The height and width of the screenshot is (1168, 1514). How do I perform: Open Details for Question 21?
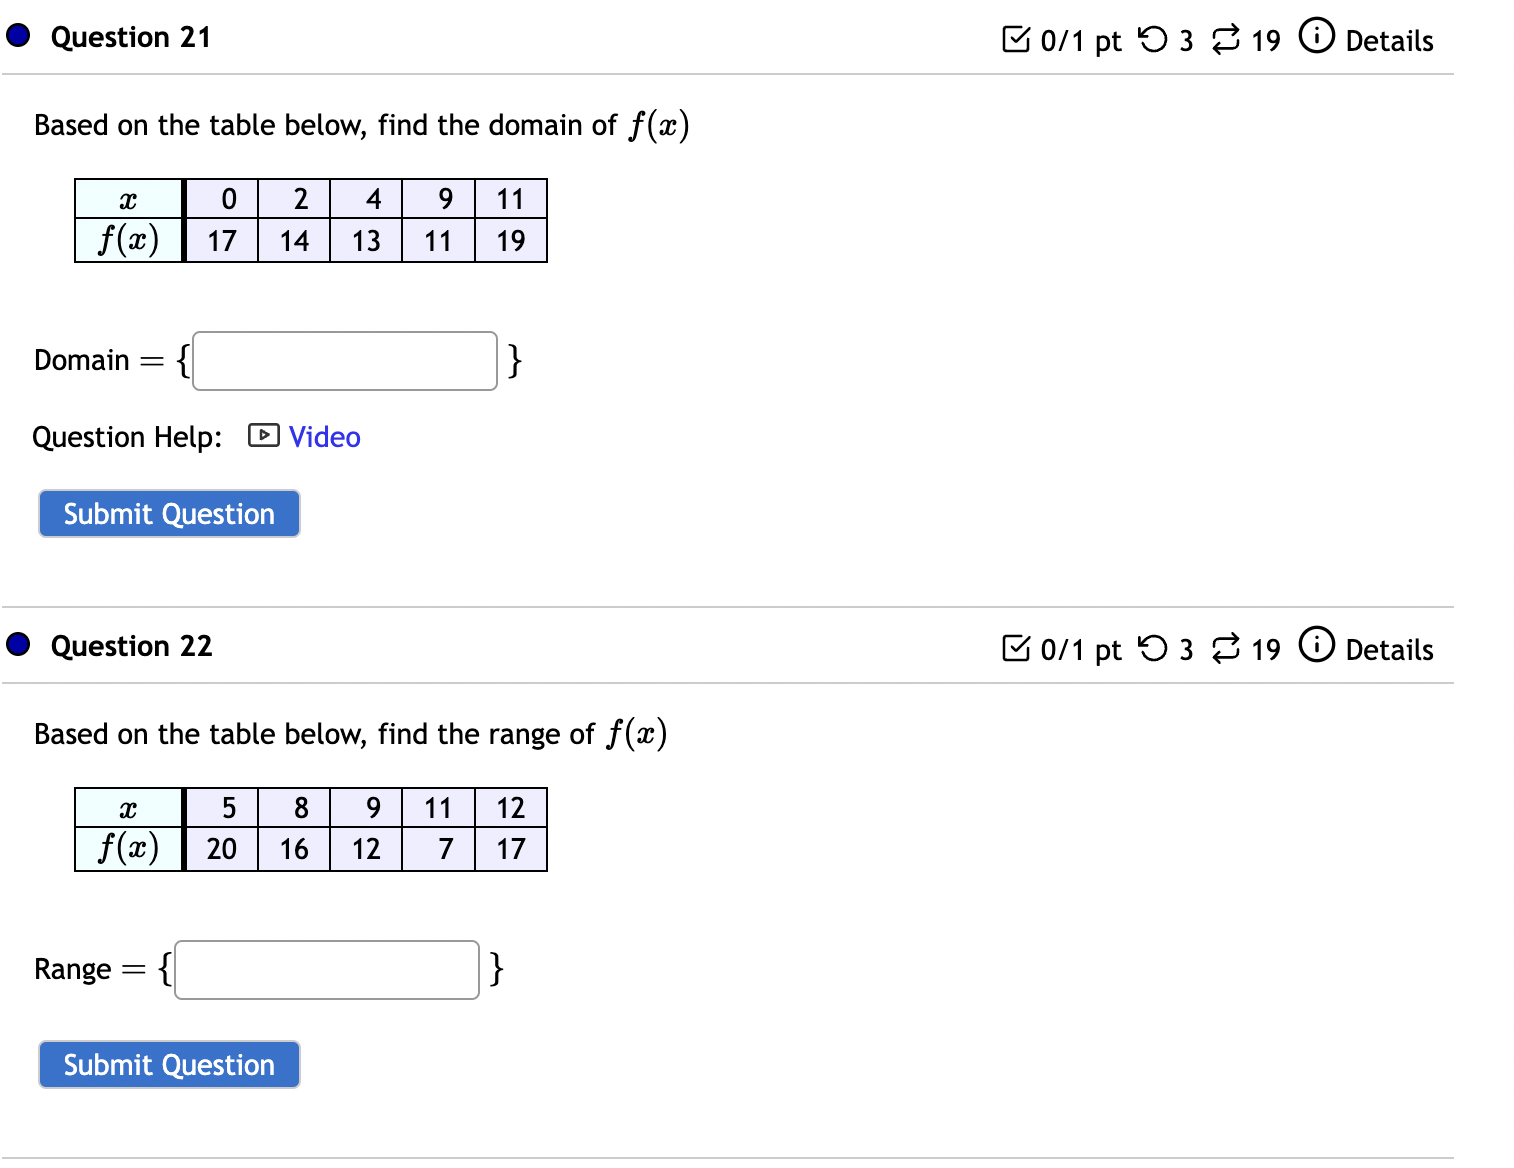pyautogui.click(x=1390, y=41)
